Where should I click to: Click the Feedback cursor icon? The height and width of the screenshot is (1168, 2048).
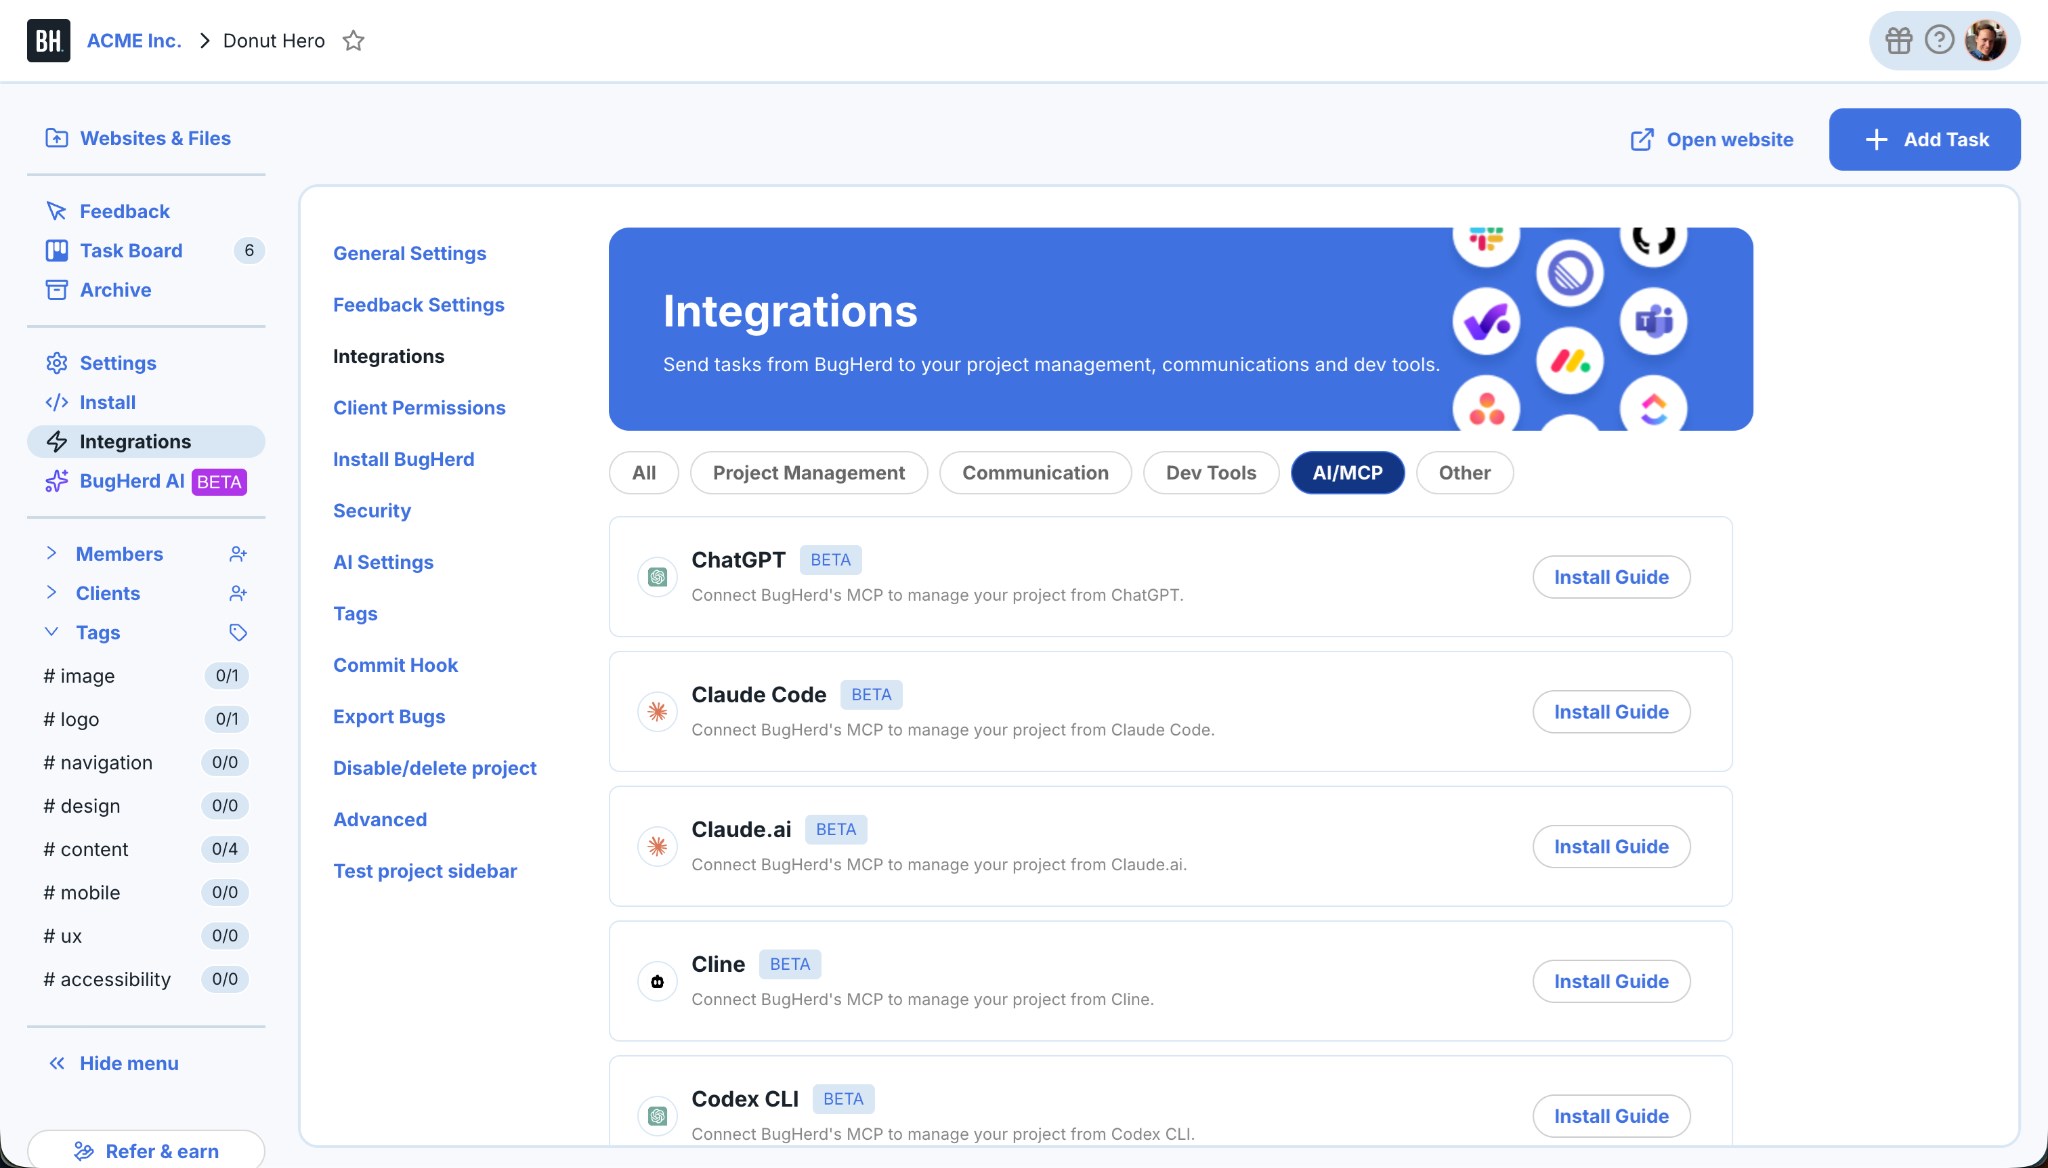[57, 211]
